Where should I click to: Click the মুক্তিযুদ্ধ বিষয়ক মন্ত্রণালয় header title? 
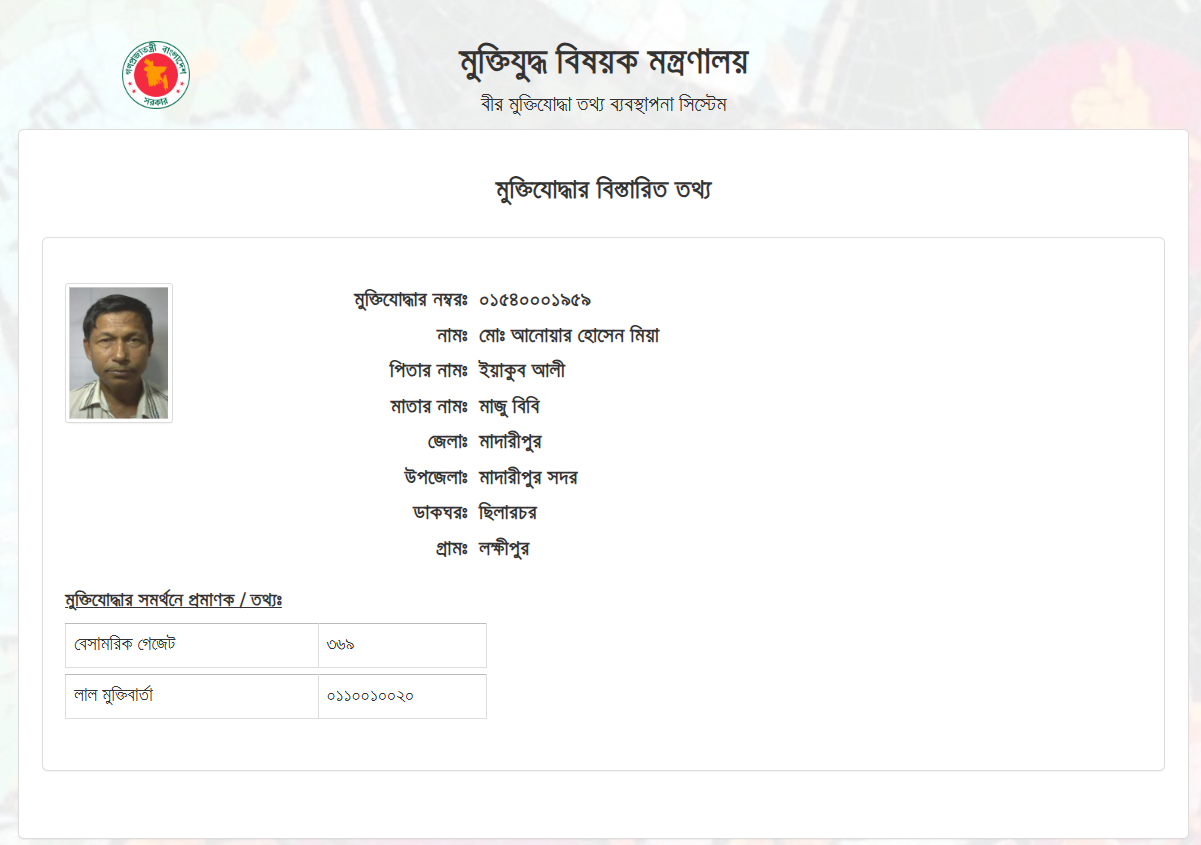603,63
